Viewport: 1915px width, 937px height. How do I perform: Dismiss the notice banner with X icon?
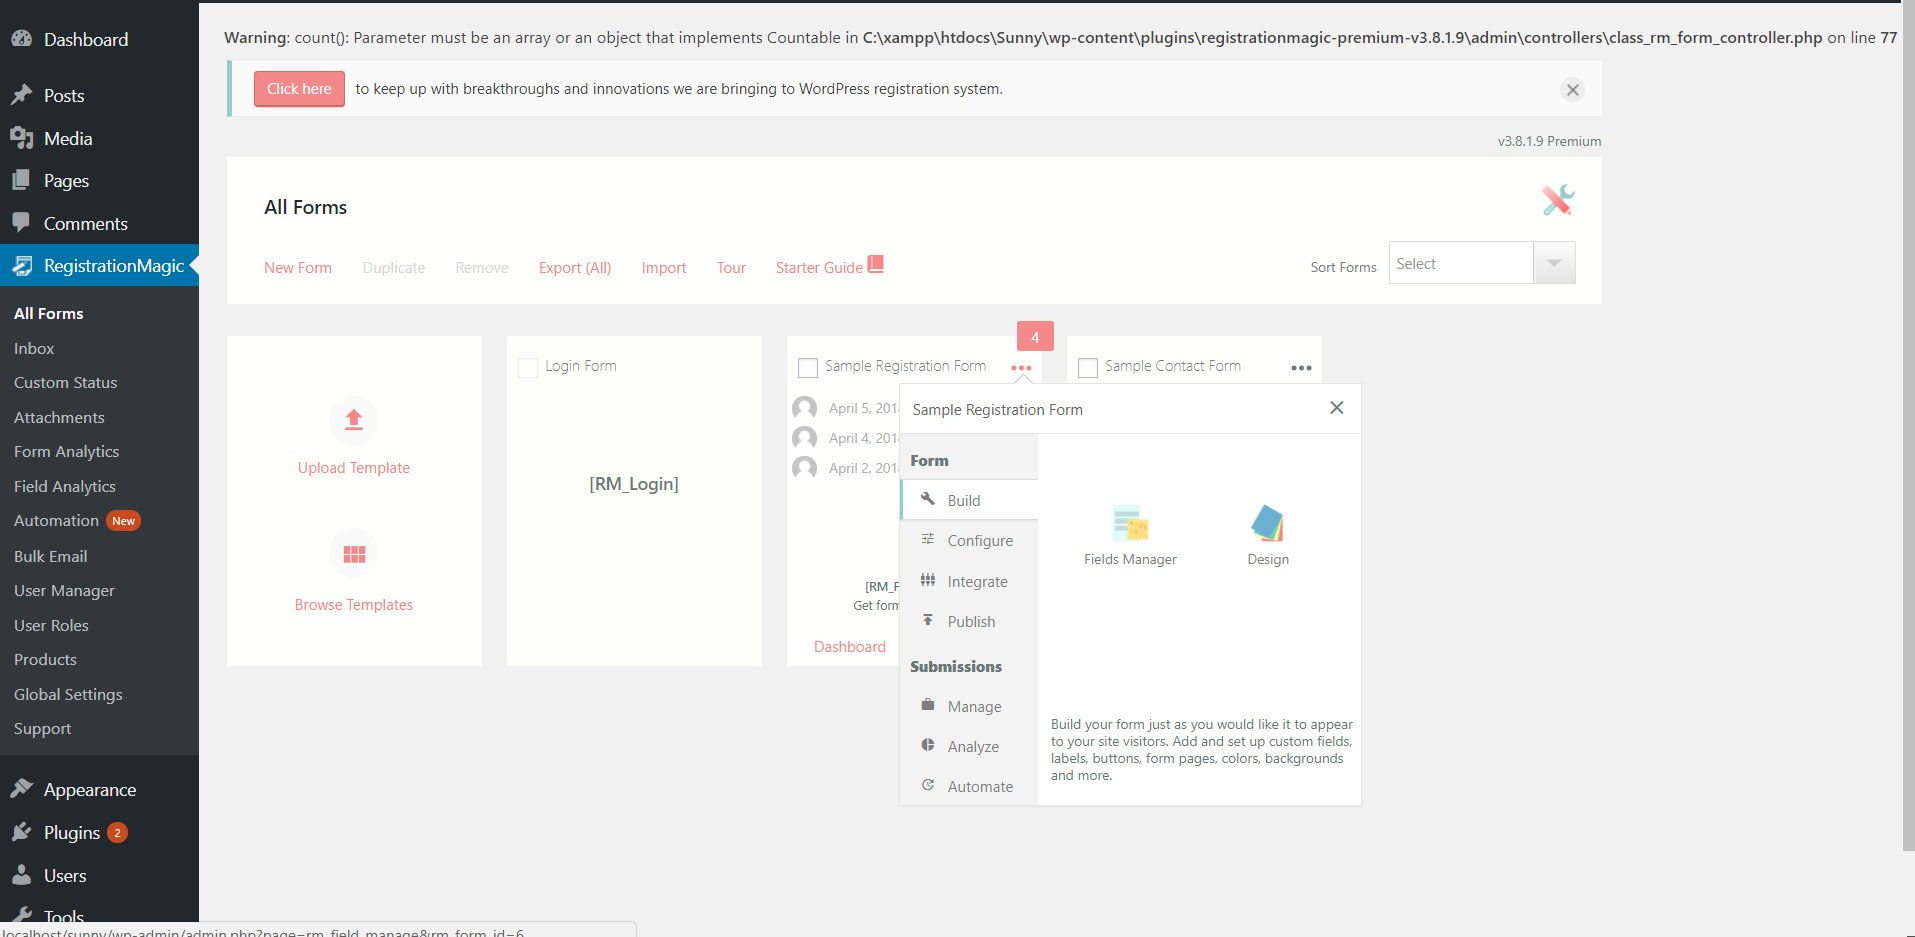click(1572, 90)
